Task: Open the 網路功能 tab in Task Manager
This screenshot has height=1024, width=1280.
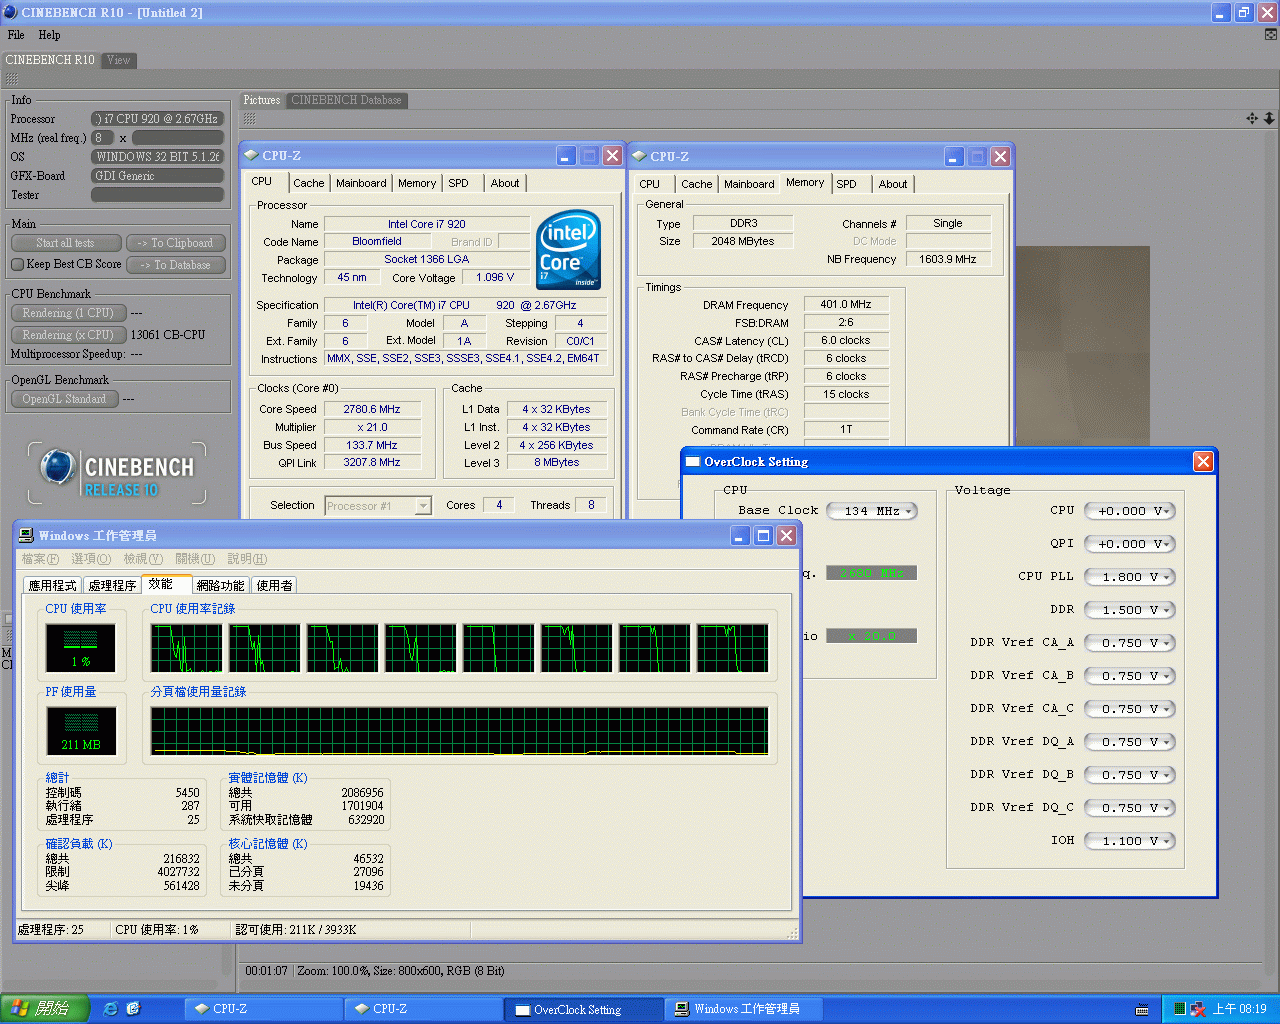Action: 220,585
